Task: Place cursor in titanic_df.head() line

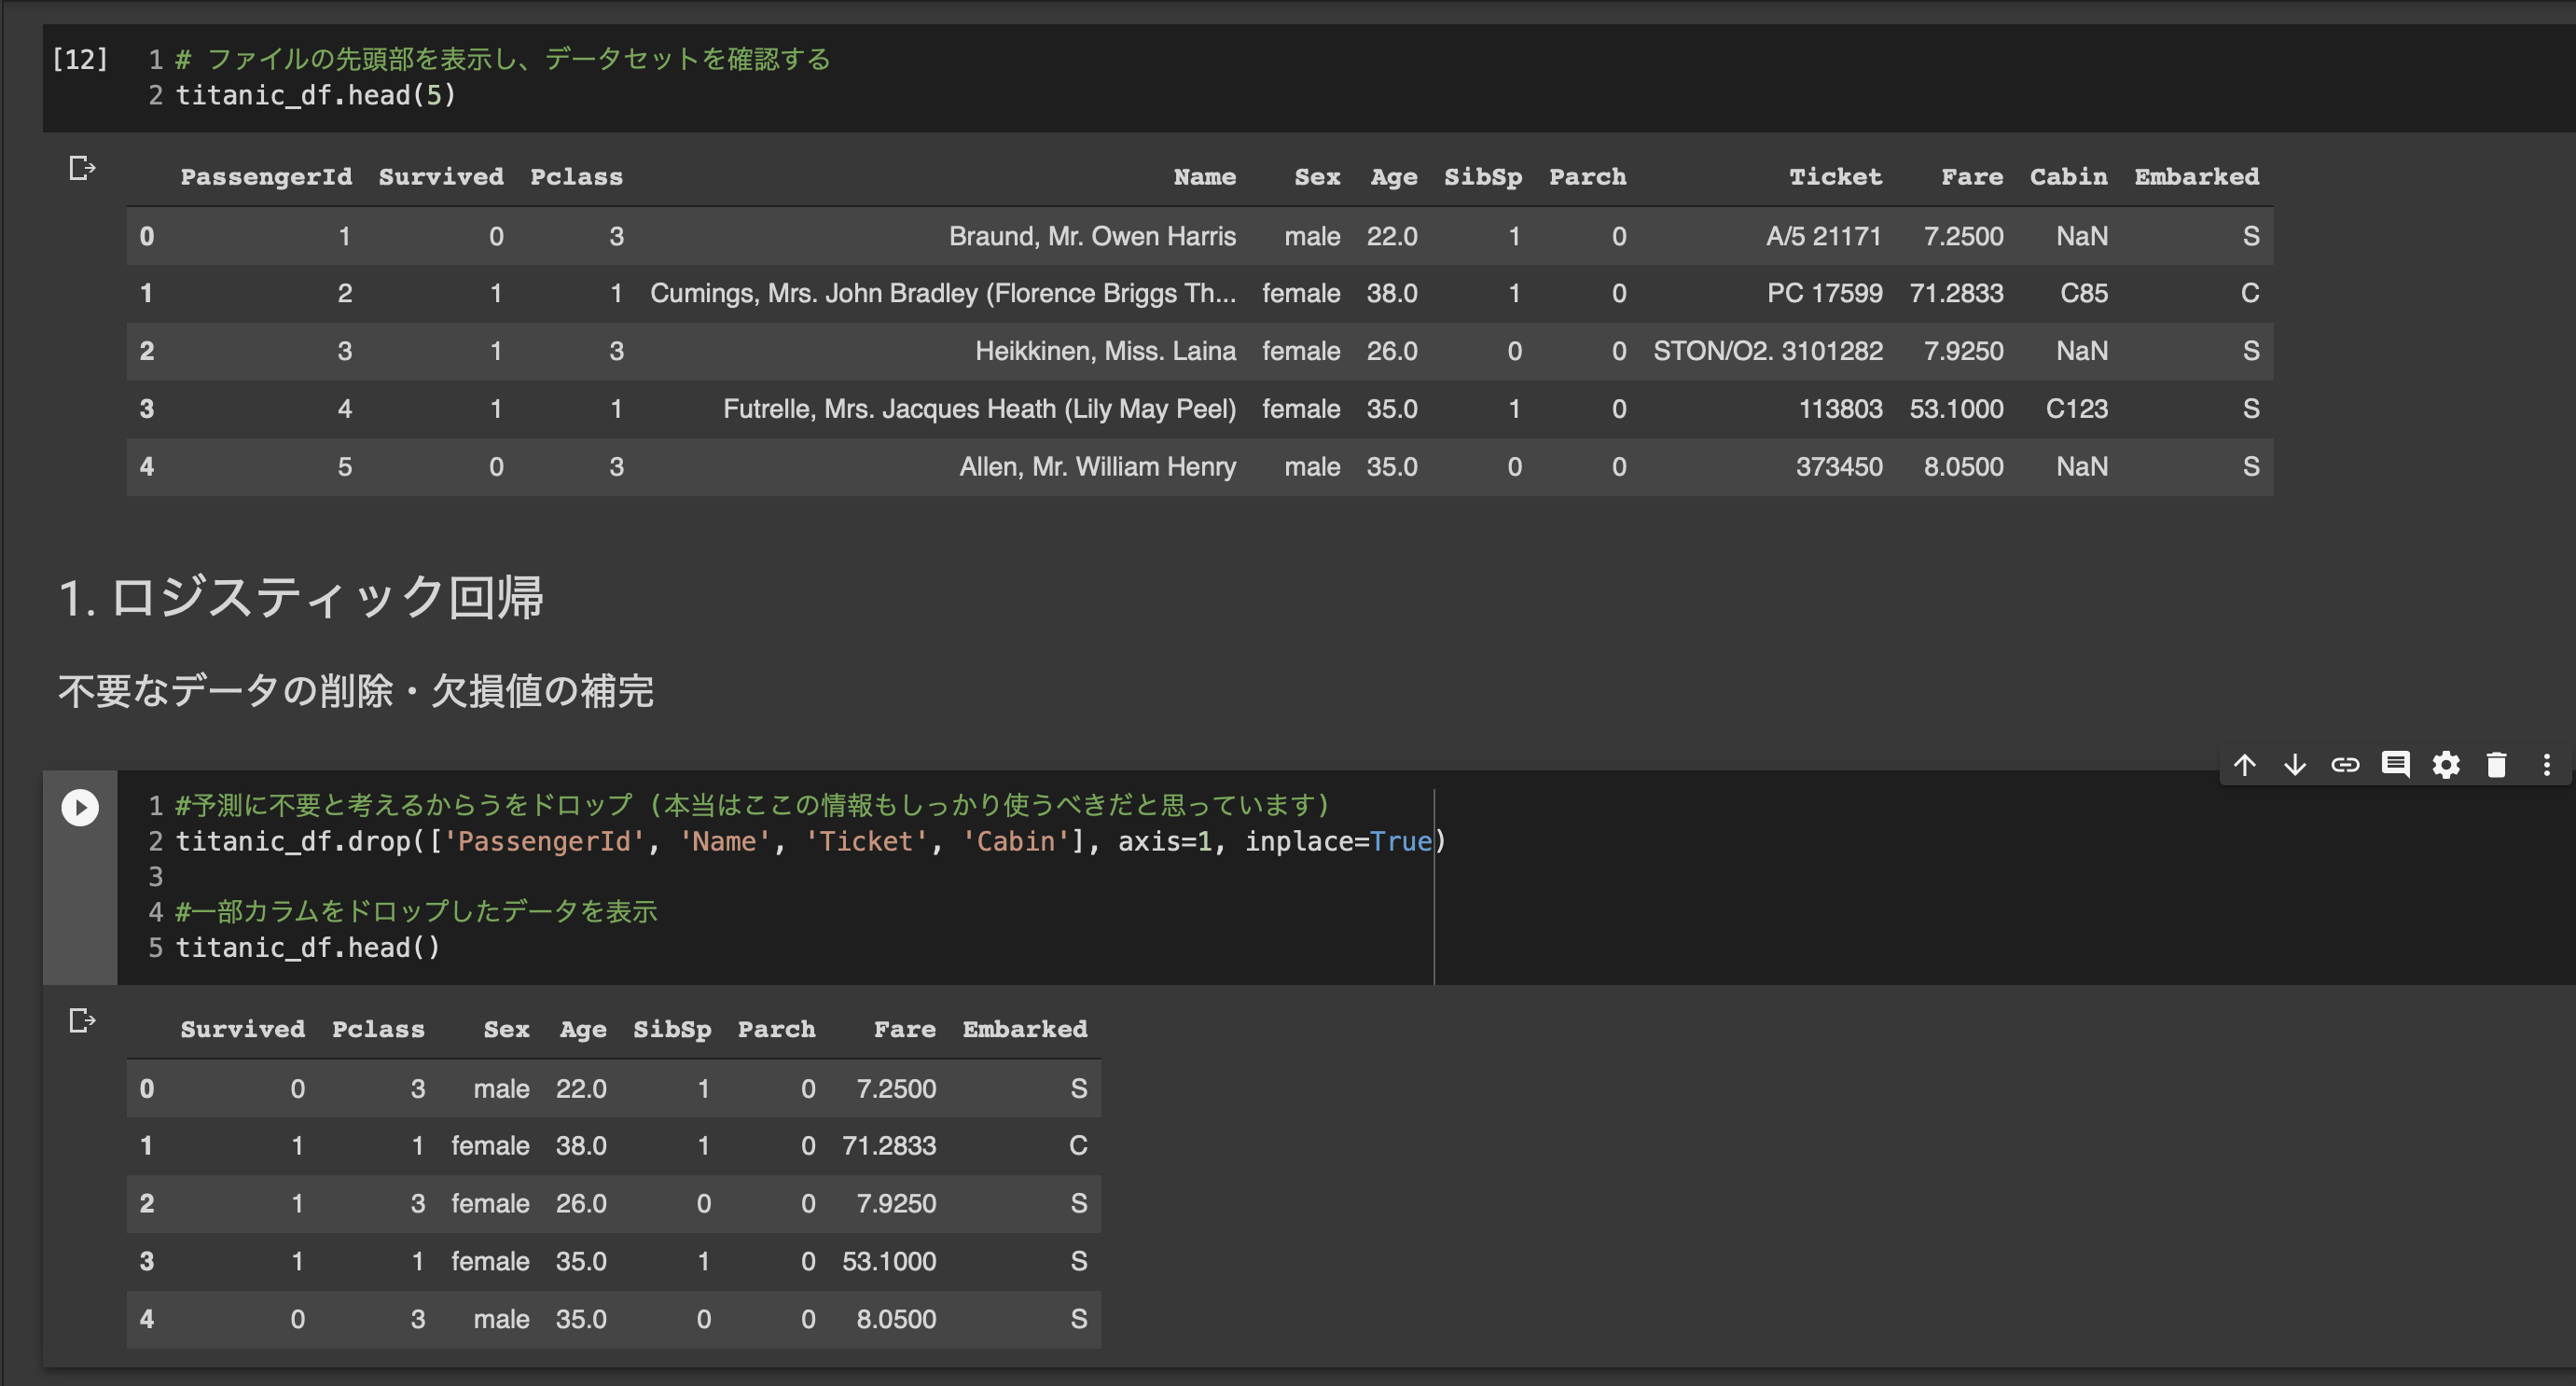Action: coord(308,948)
